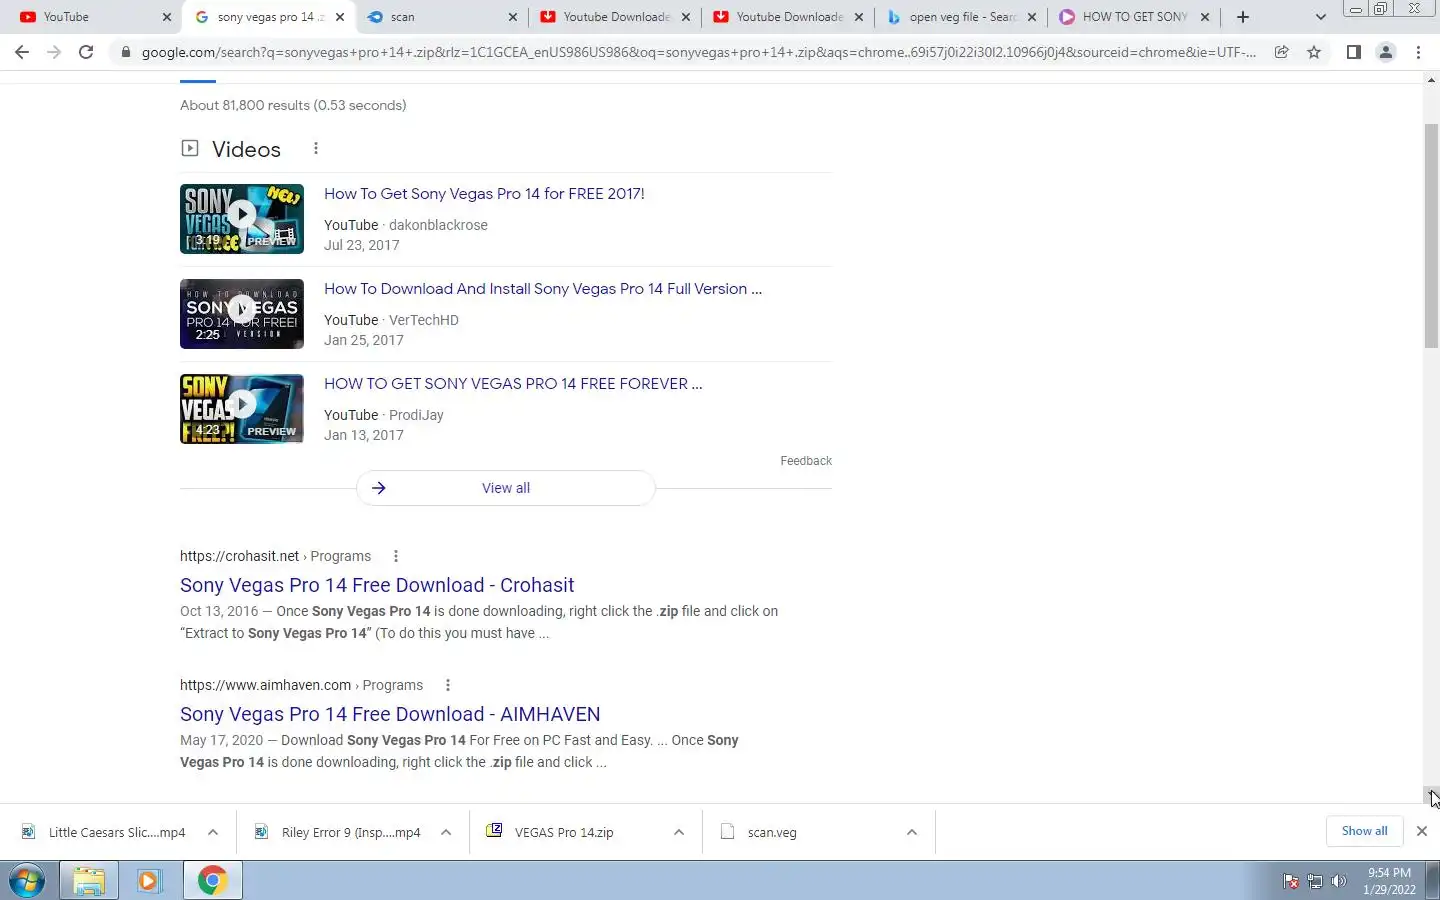Click the address bar URL field

click(x=698, y=52)
